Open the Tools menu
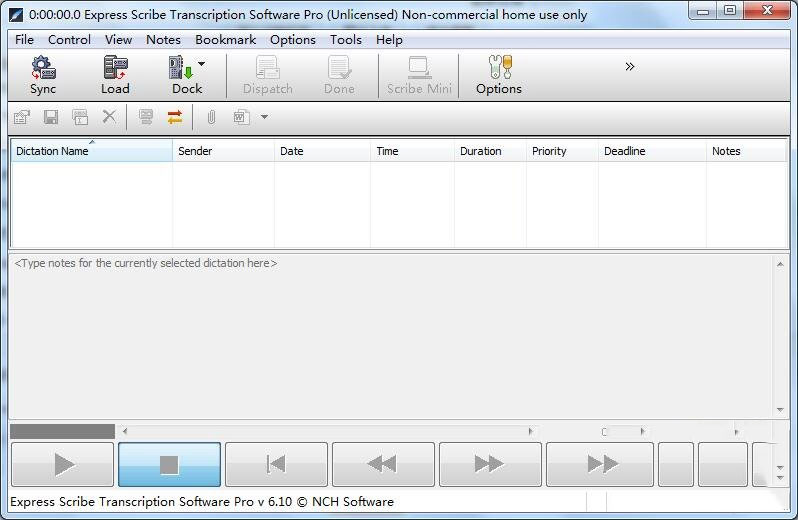This screenshot has width=798, height=520. (x=346, y=40)
